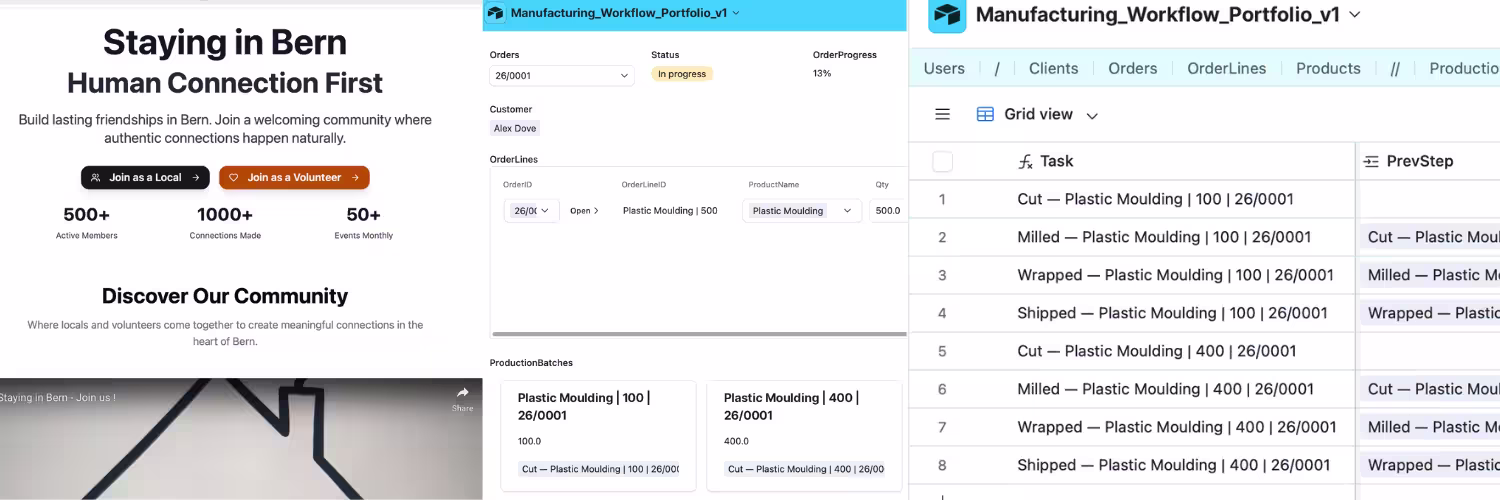The width and height of the screenshot is (1500, 500).
Task: Open the Clients table tab
Action: (1053, 68)
